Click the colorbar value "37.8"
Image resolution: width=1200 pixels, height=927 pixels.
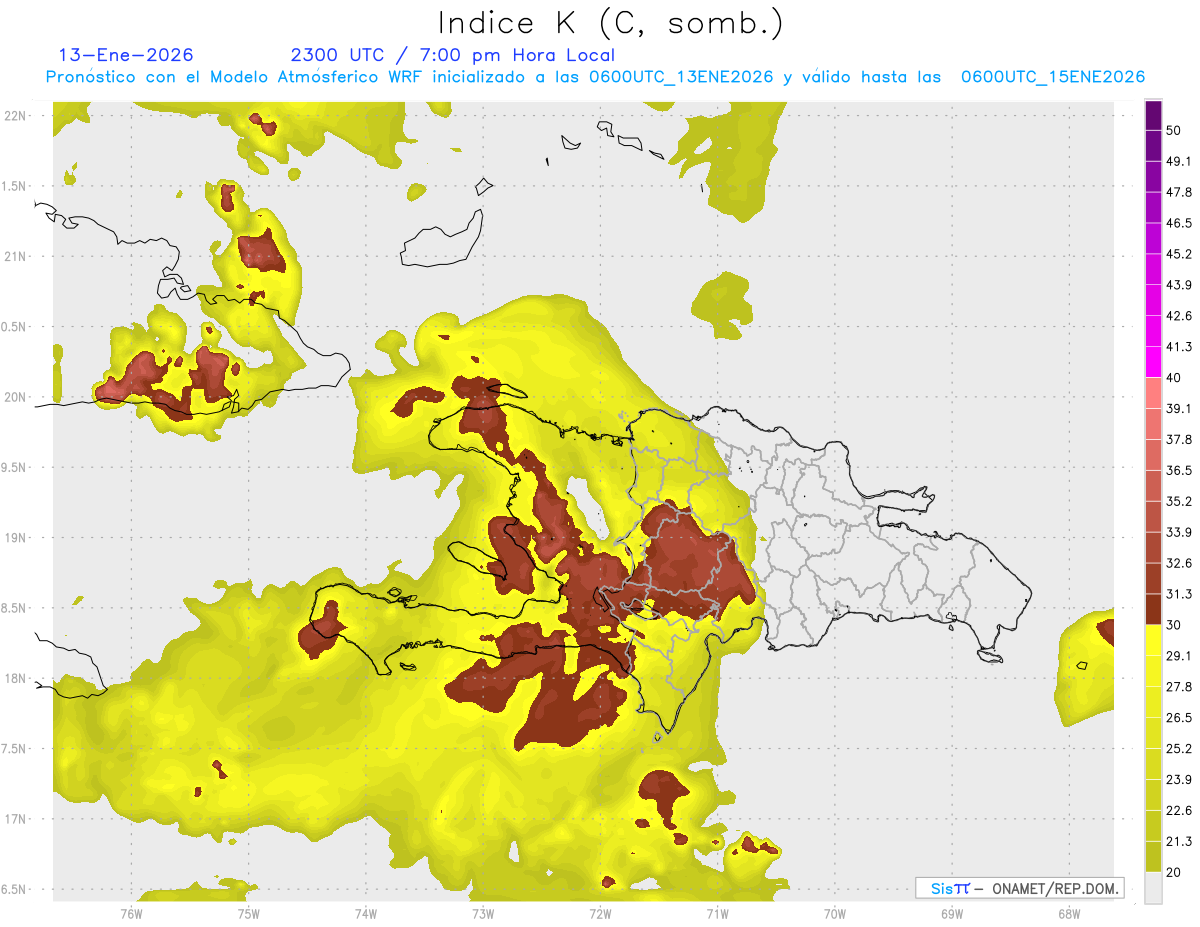pos(1179,439)
